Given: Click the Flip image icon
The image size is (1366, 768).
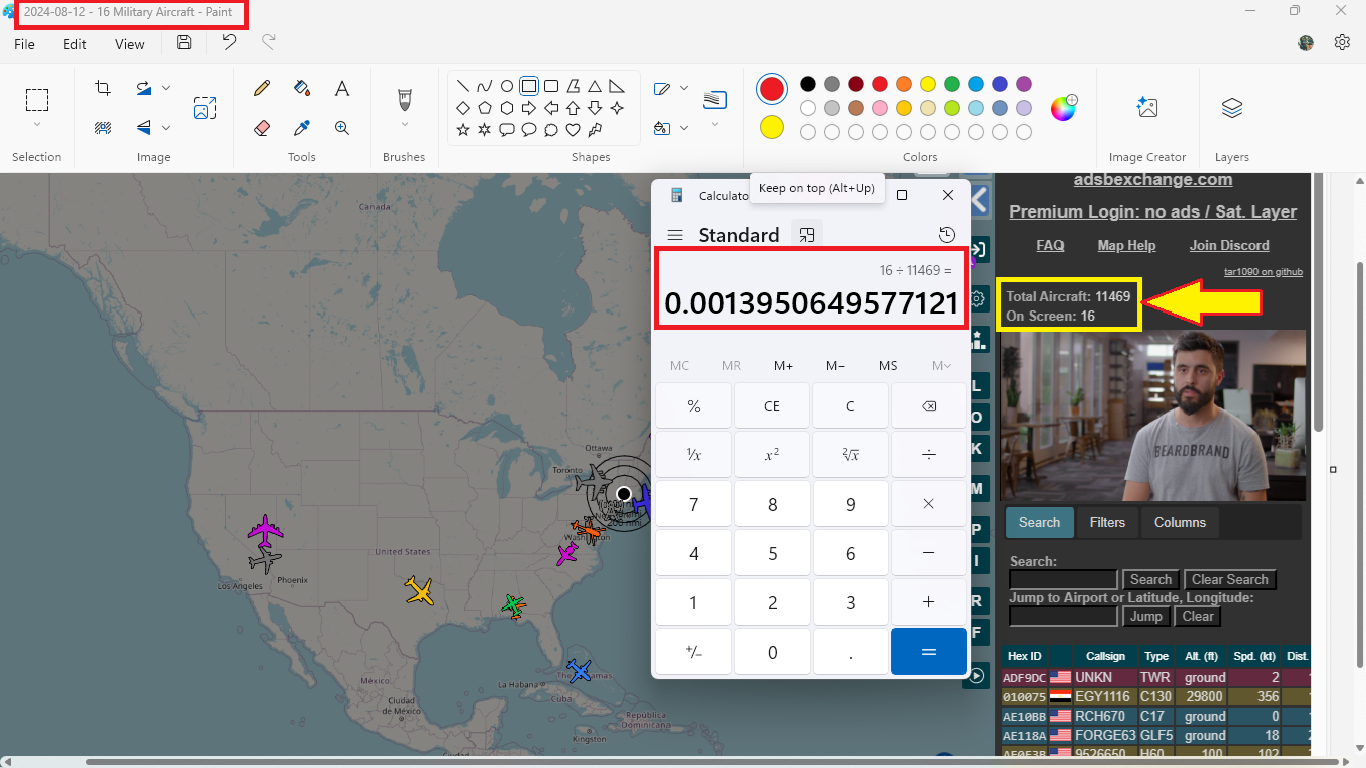Looking at the screenshot, I should (144, 127).
